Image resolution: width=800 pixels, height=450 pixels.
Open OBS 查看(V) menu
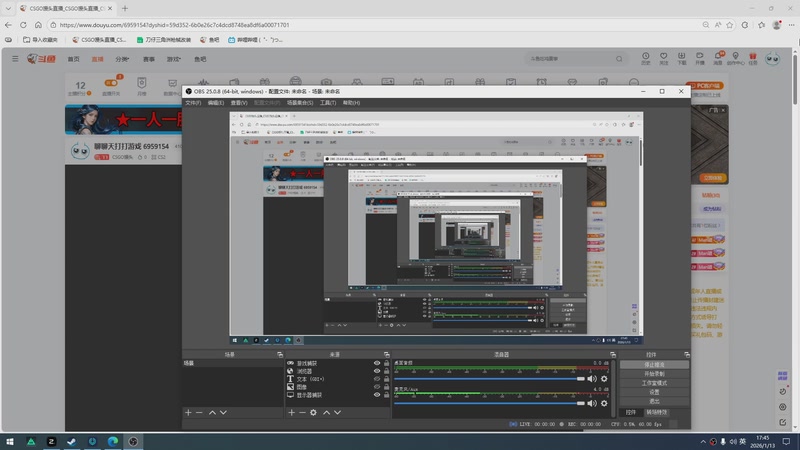(x=239, y=103)
